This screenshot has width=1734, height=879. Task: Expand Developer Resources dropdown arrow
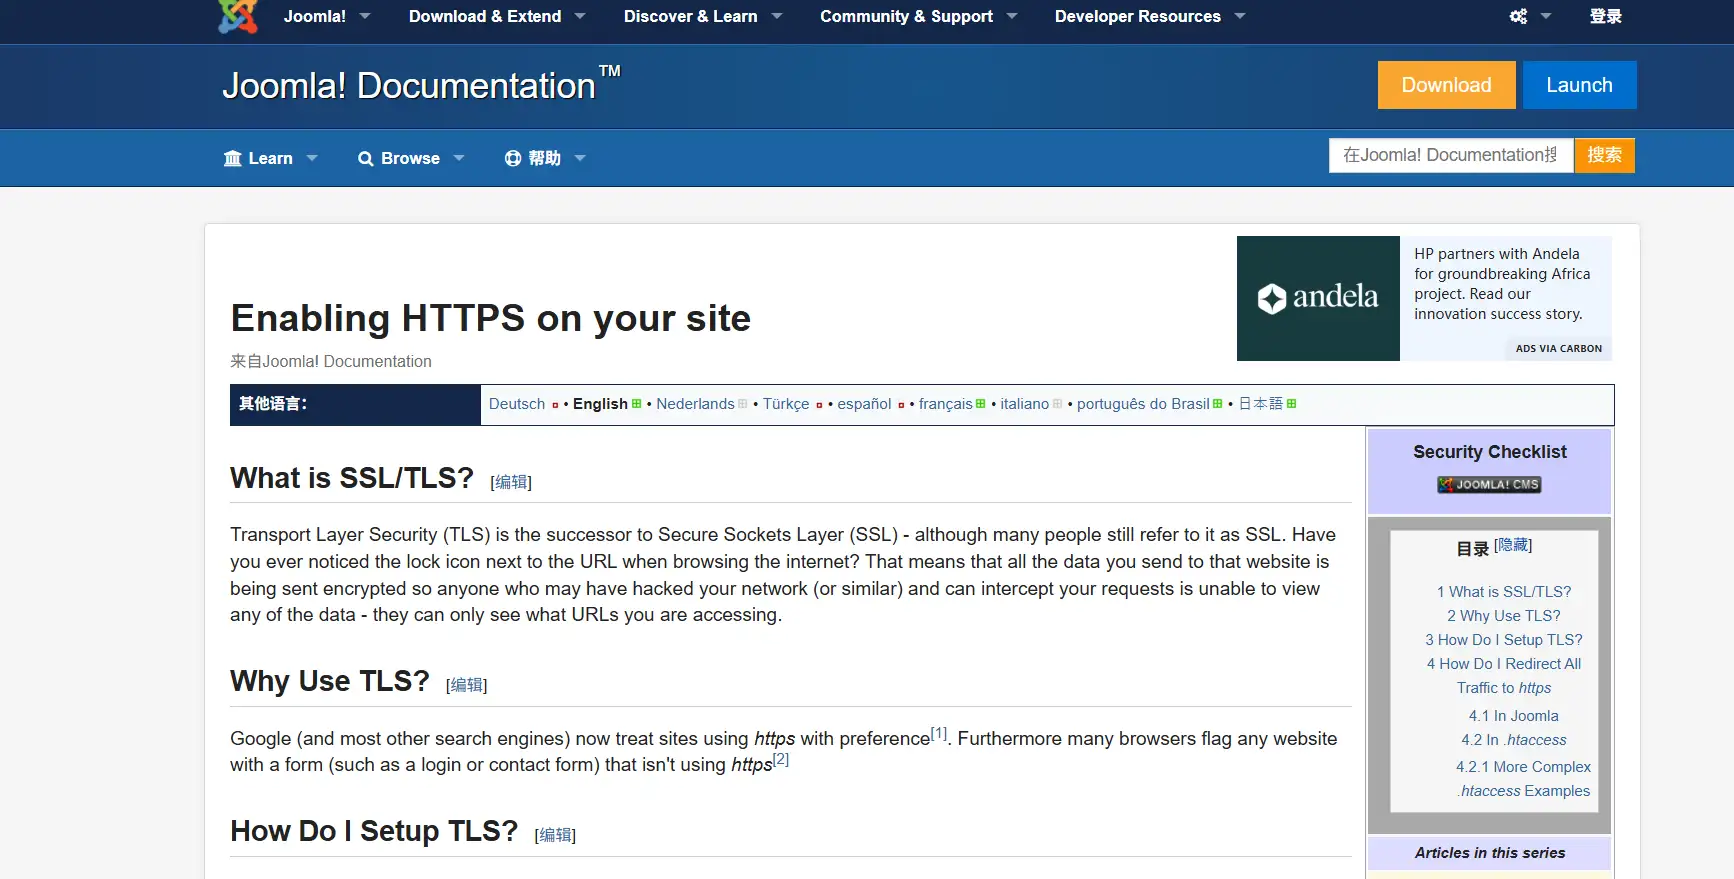(x=1240, y=16)
